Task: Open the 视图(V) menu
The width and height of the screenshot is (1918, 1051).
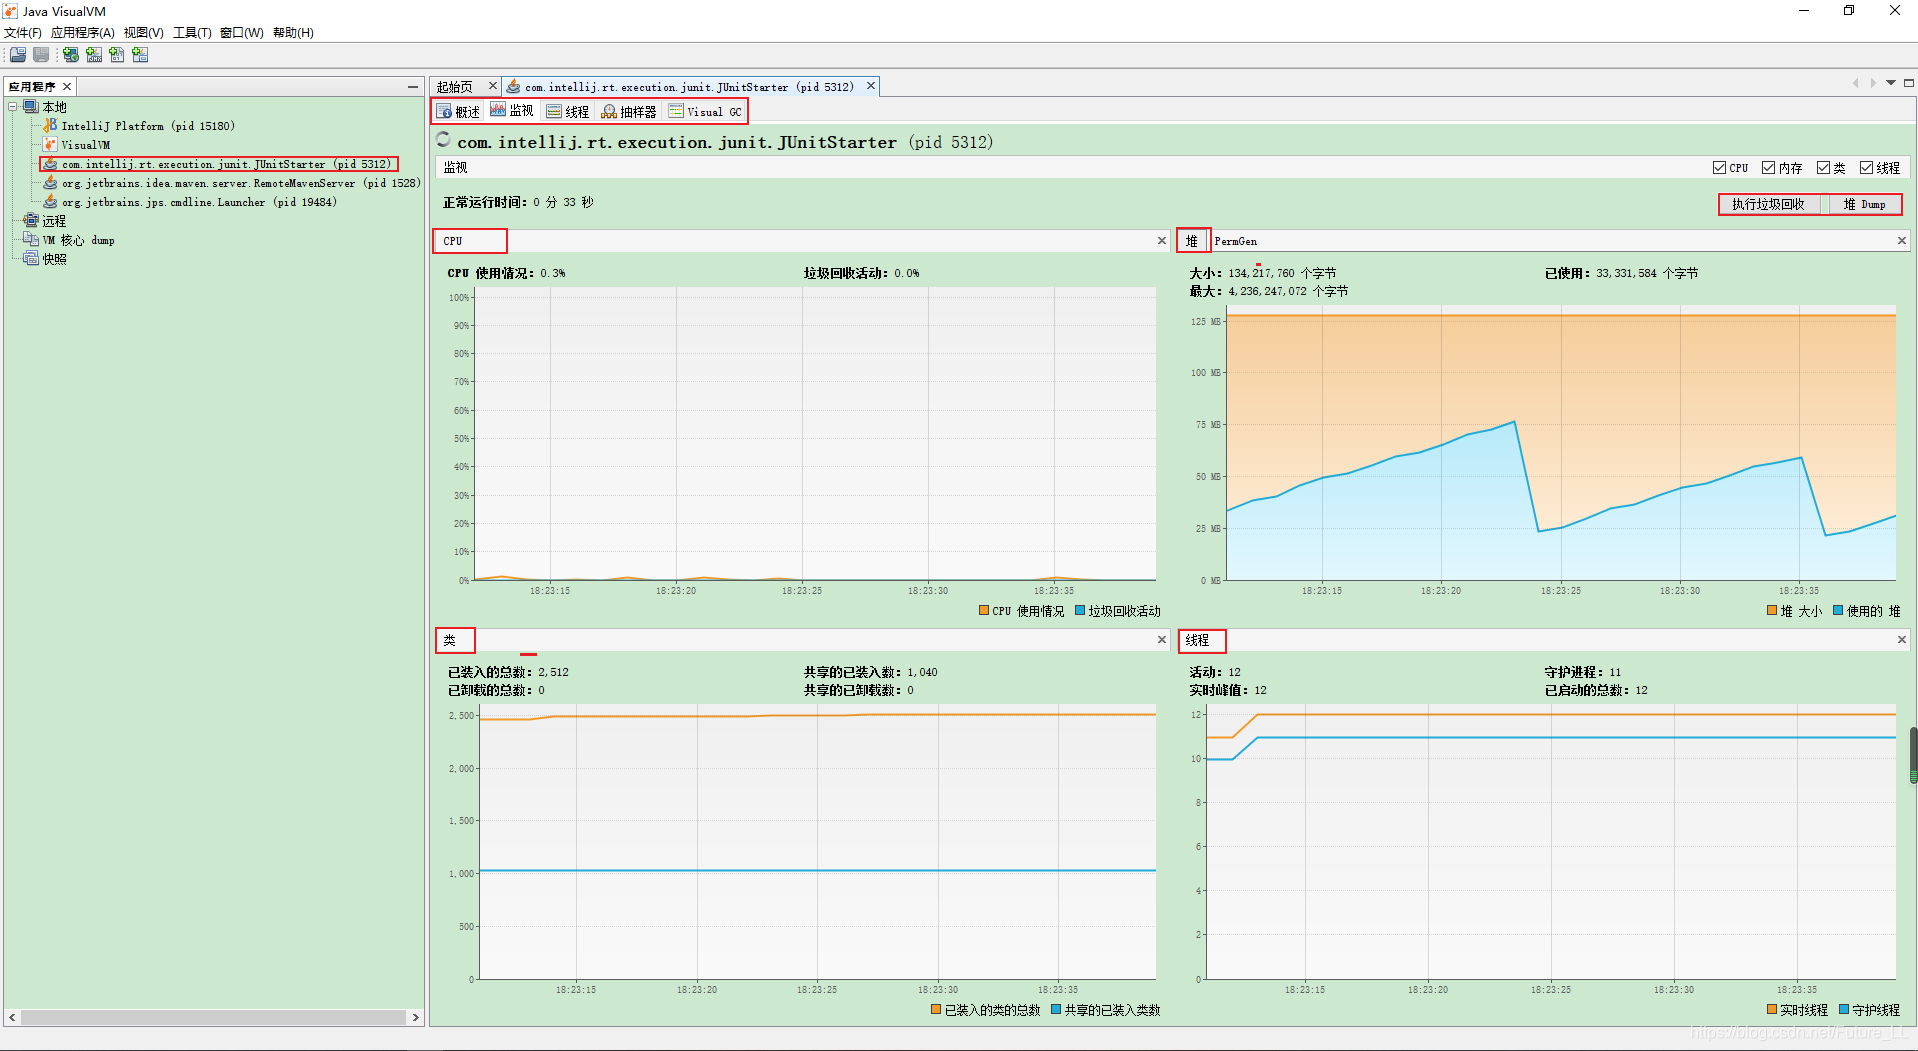Action: pos(144,33)
